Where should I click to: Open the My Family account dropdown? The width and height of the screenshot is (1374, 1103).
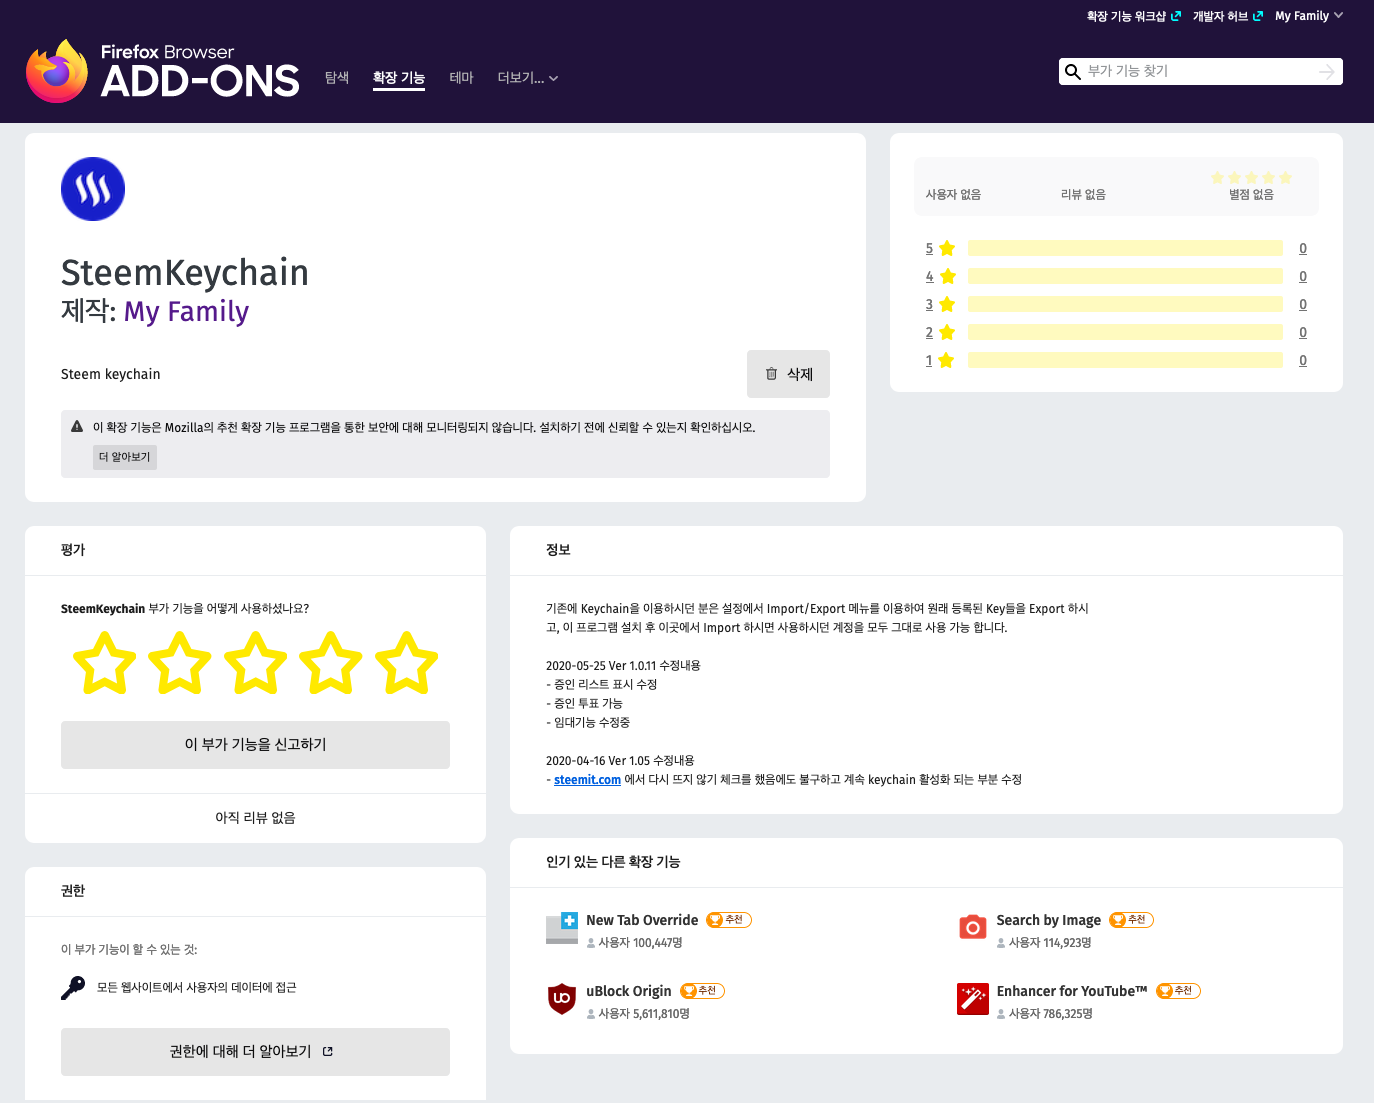tap(1309, 16)
